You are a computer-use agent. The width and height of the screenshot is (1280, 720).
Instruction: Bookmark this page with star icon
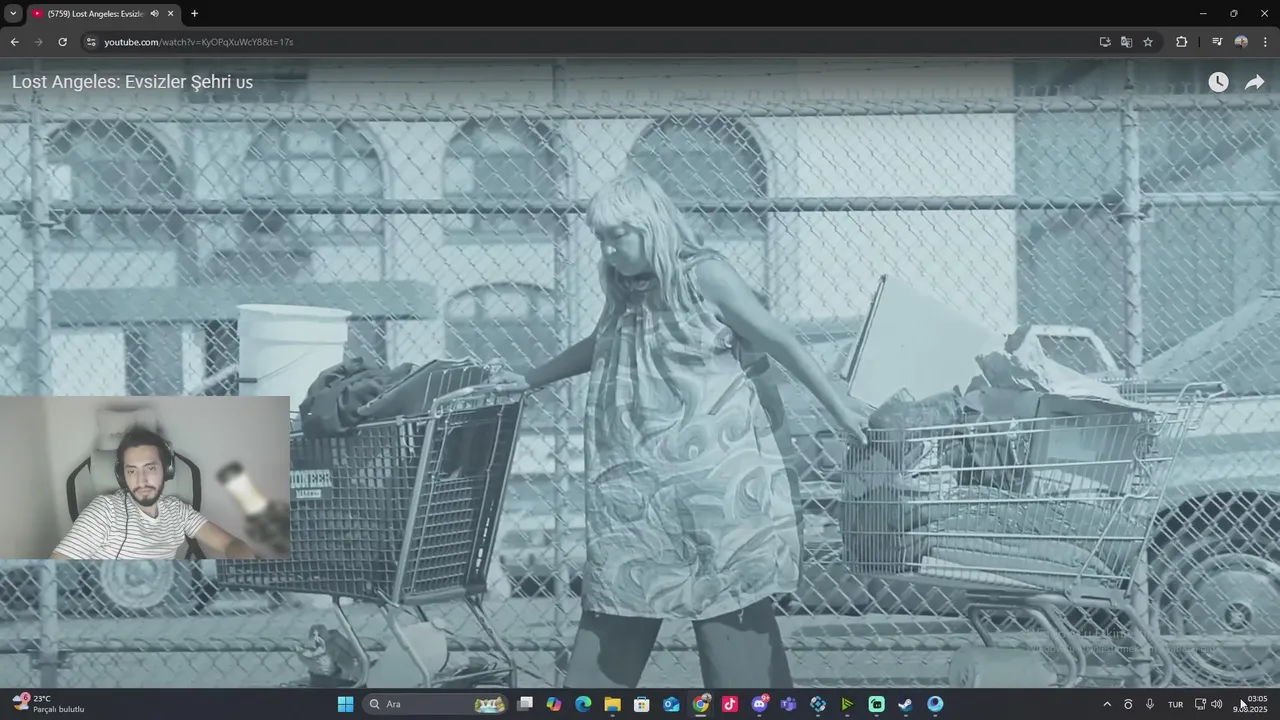(1148, 42)
